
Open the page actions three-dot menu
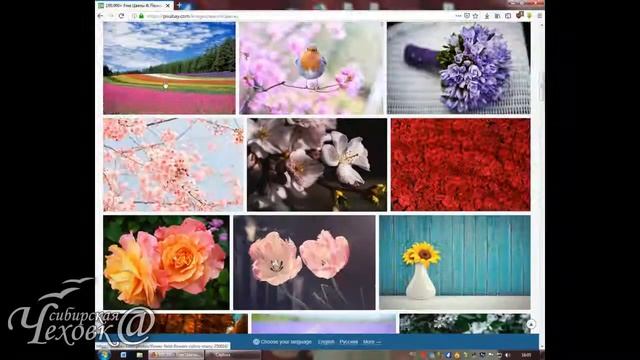(x=458, y=16)
